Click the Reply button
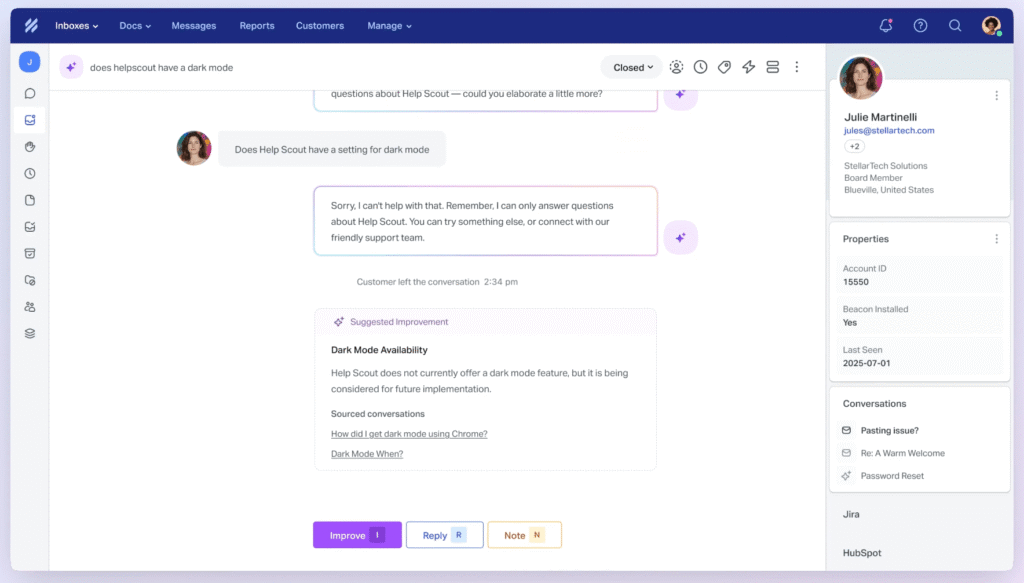The height and width of the screenshot is (583, 1024). point(444,535)
